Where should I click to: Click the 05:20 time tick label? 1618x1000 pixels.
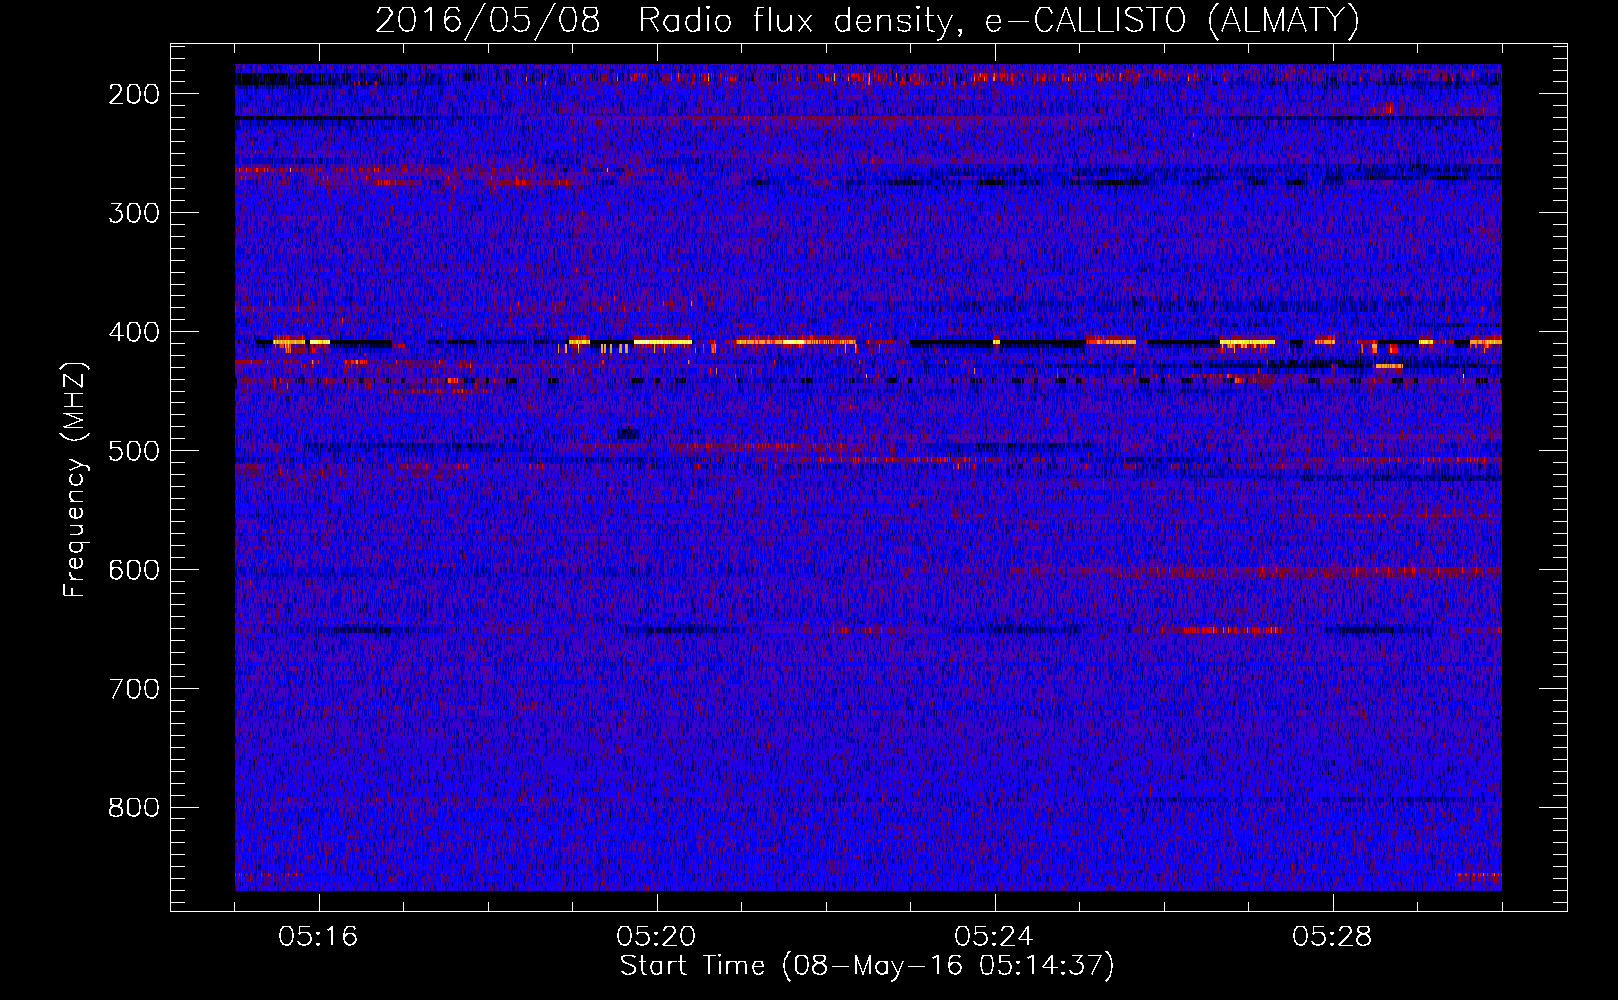point(657,937)
